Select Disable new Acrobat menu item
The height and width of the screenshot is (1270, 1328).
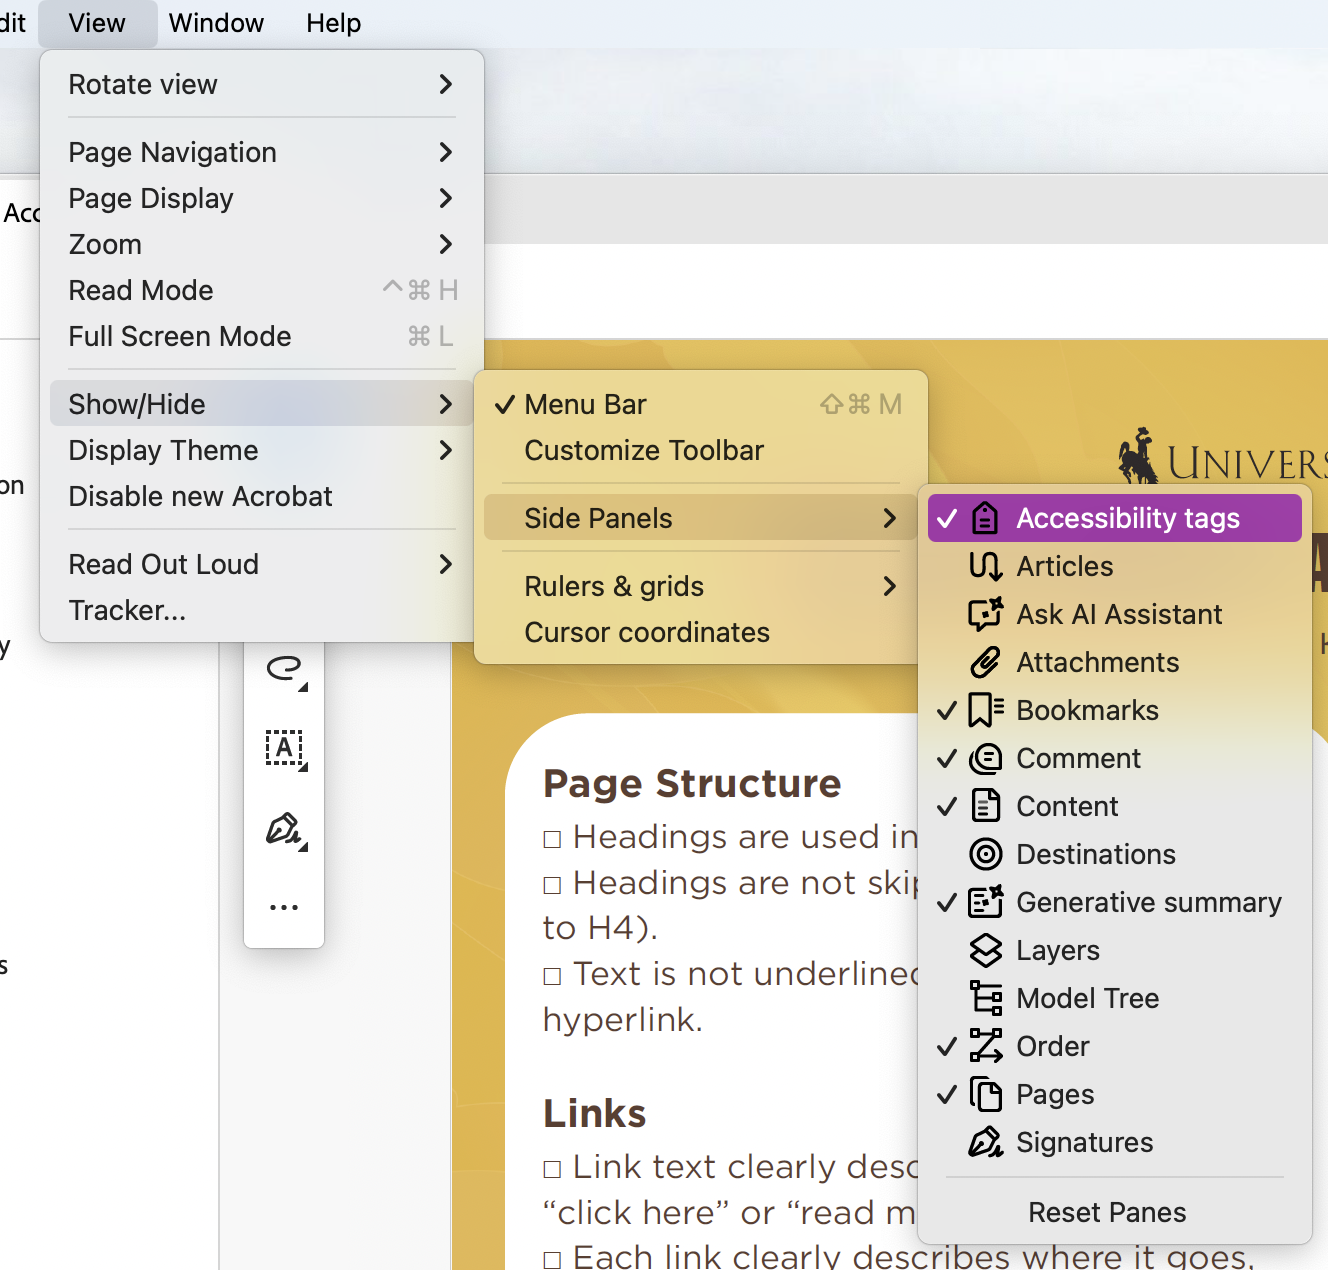(262, 496)
